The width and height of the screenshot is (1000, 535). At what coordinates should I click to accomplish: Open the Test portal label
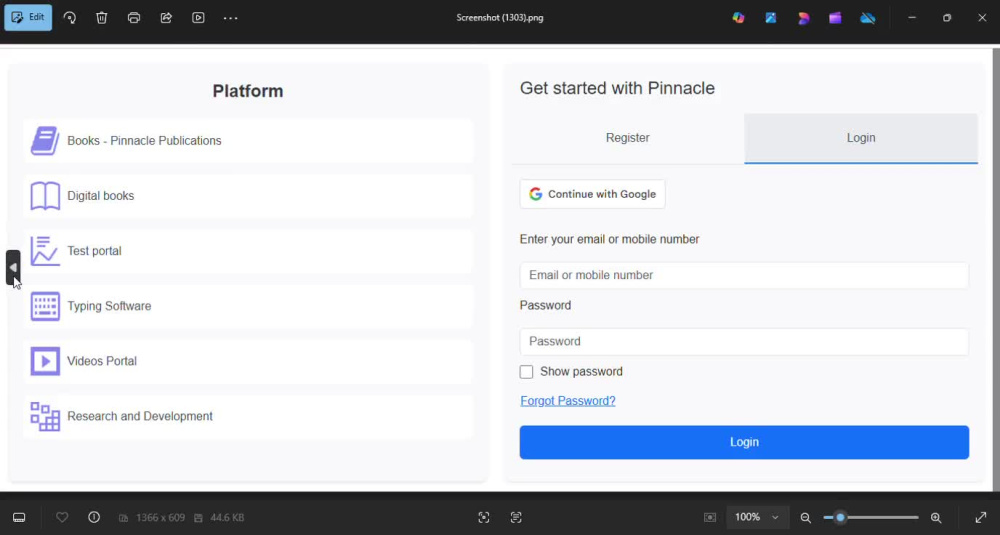coord(94,251)
